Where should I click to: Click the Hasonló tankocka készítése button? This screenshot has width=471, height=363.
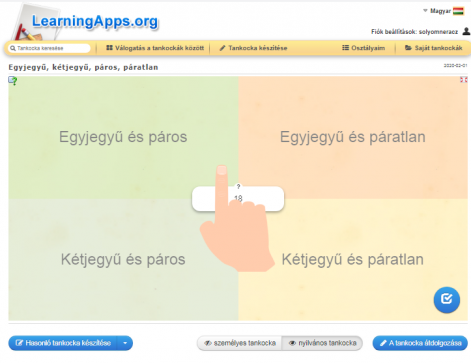pyautogui.click(x=63, y=343)
